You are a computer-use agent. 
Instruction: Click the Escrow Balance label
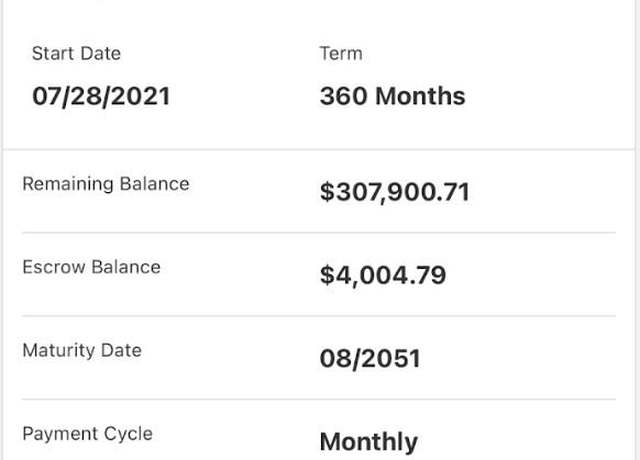[x=91, y=267]
